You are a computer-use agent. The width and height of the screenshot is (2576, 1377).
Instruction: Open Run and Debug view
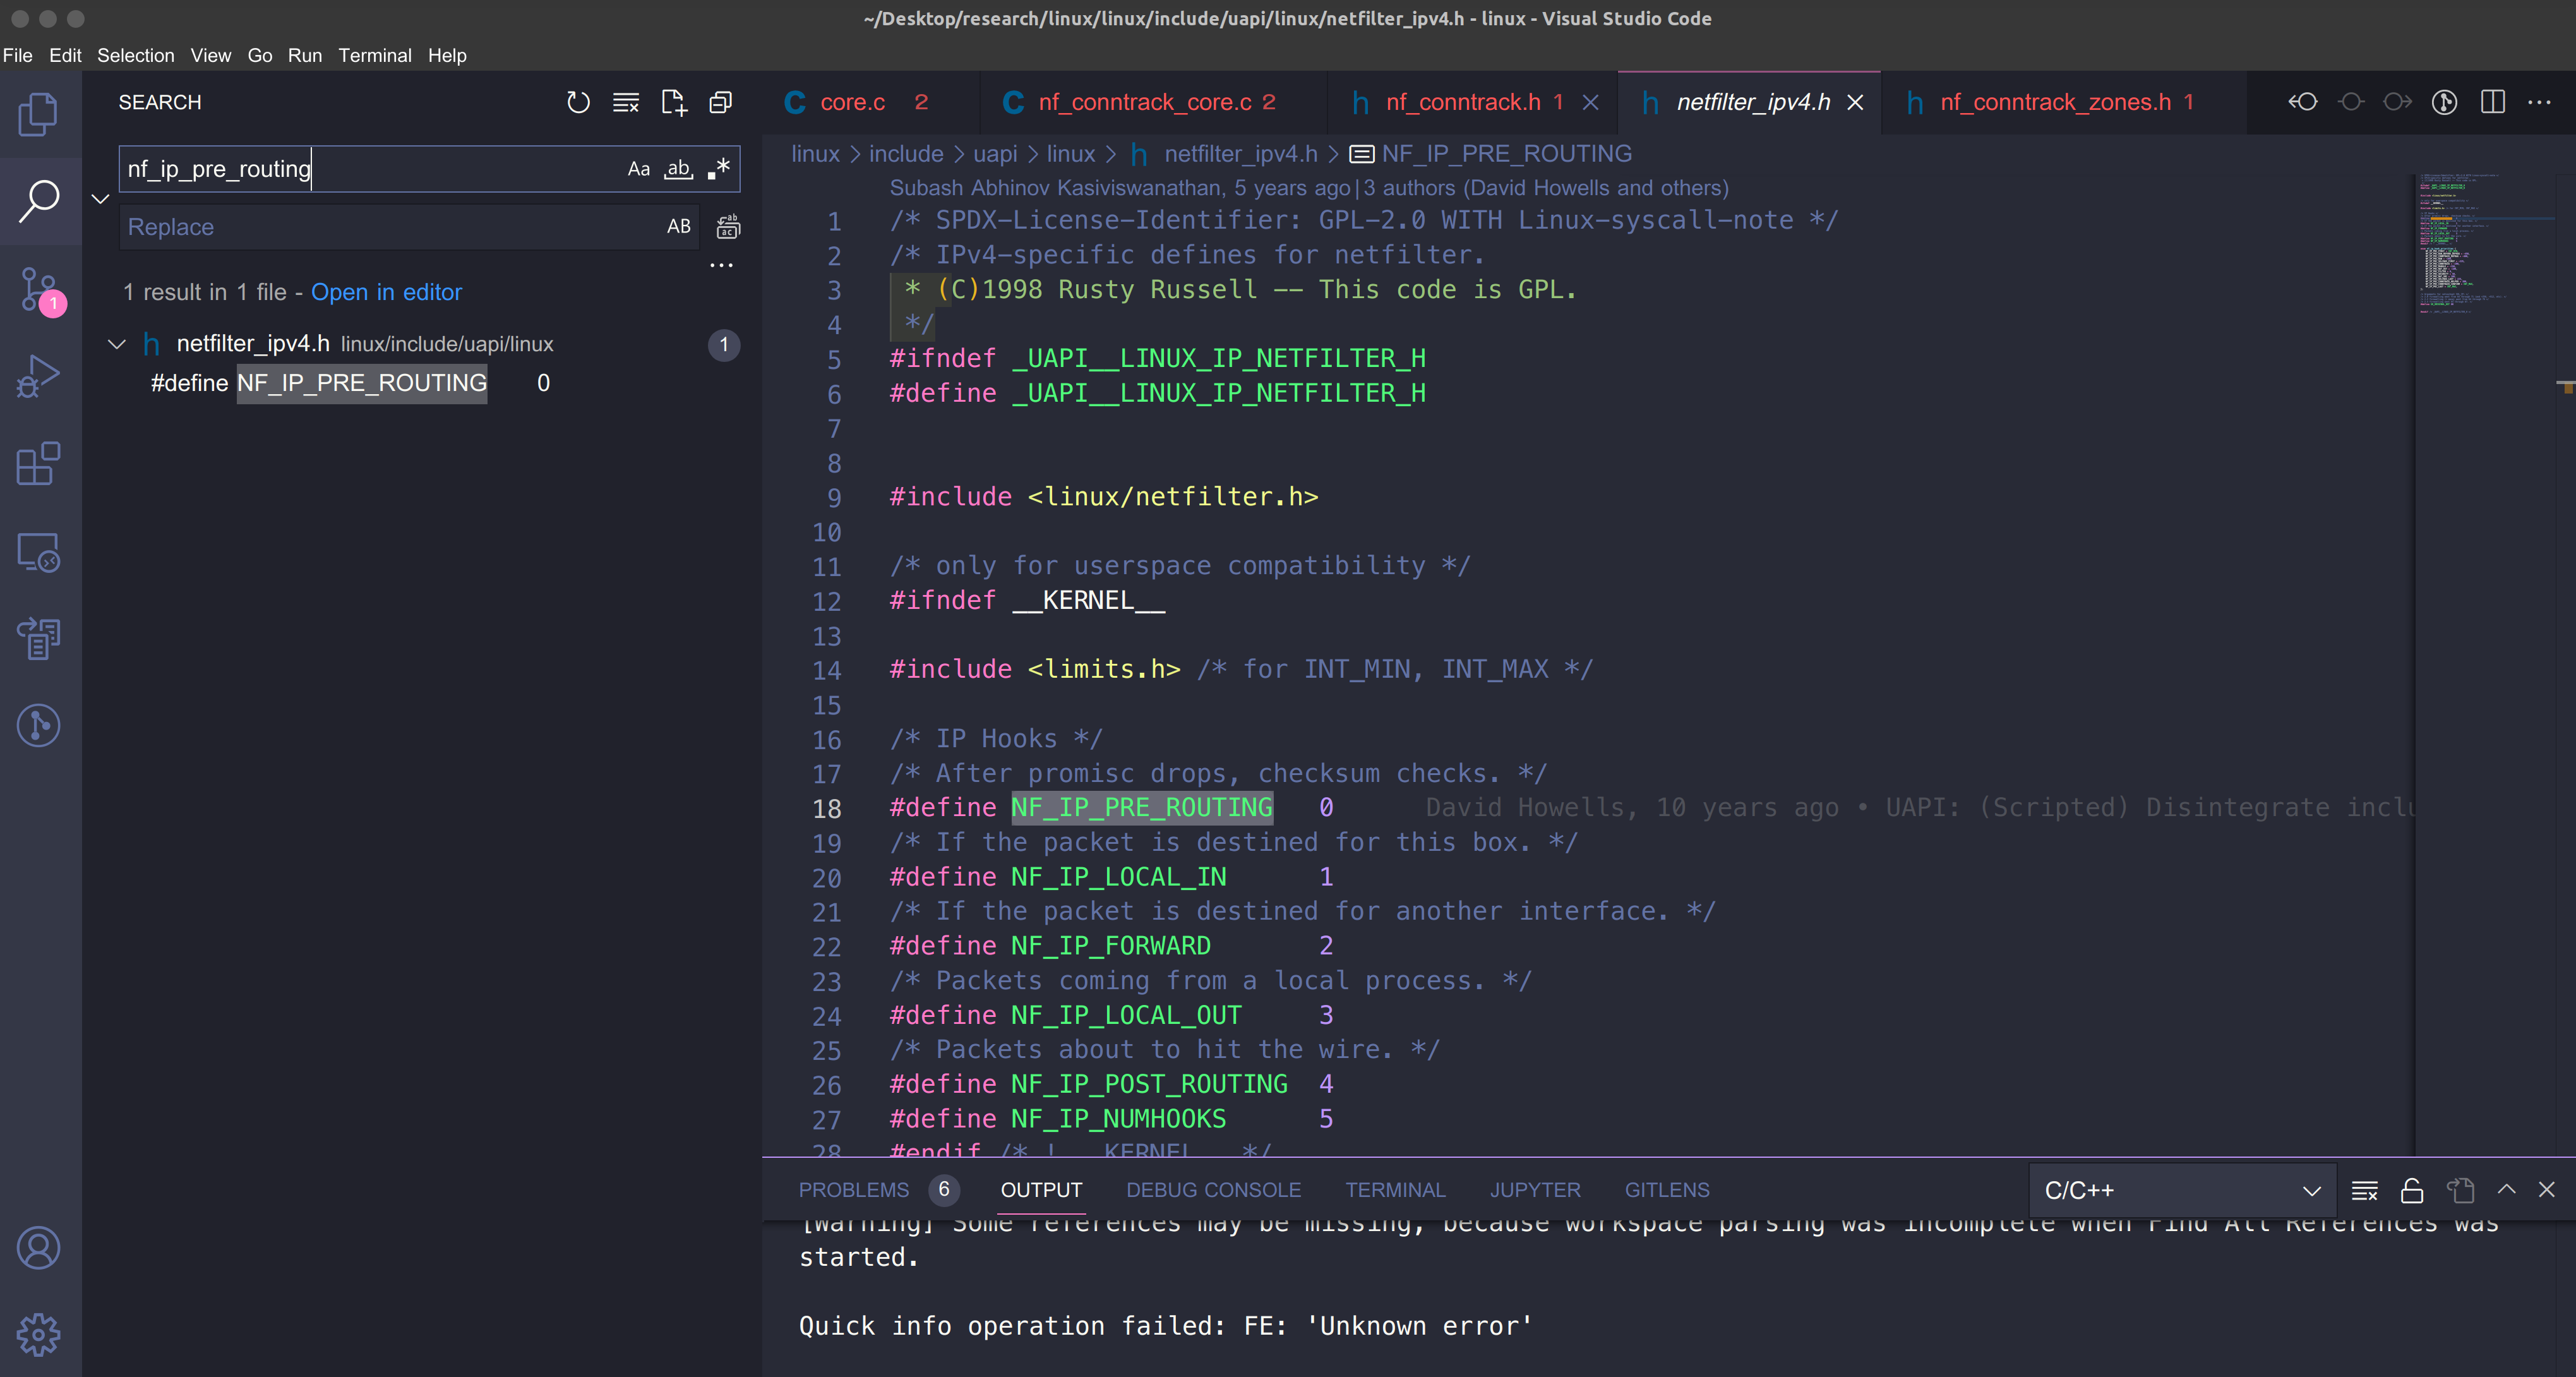(39, 377)
